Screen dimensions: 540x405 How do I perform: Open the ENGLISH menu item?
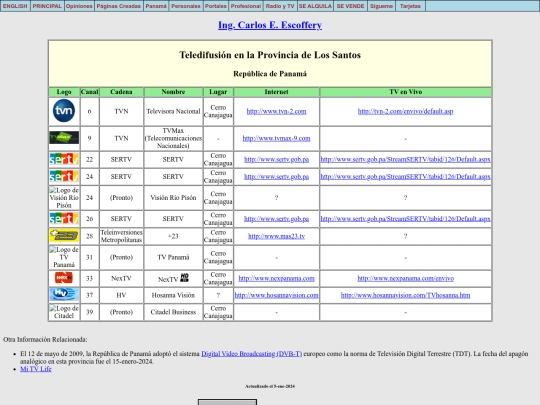[x=15, y=6]
